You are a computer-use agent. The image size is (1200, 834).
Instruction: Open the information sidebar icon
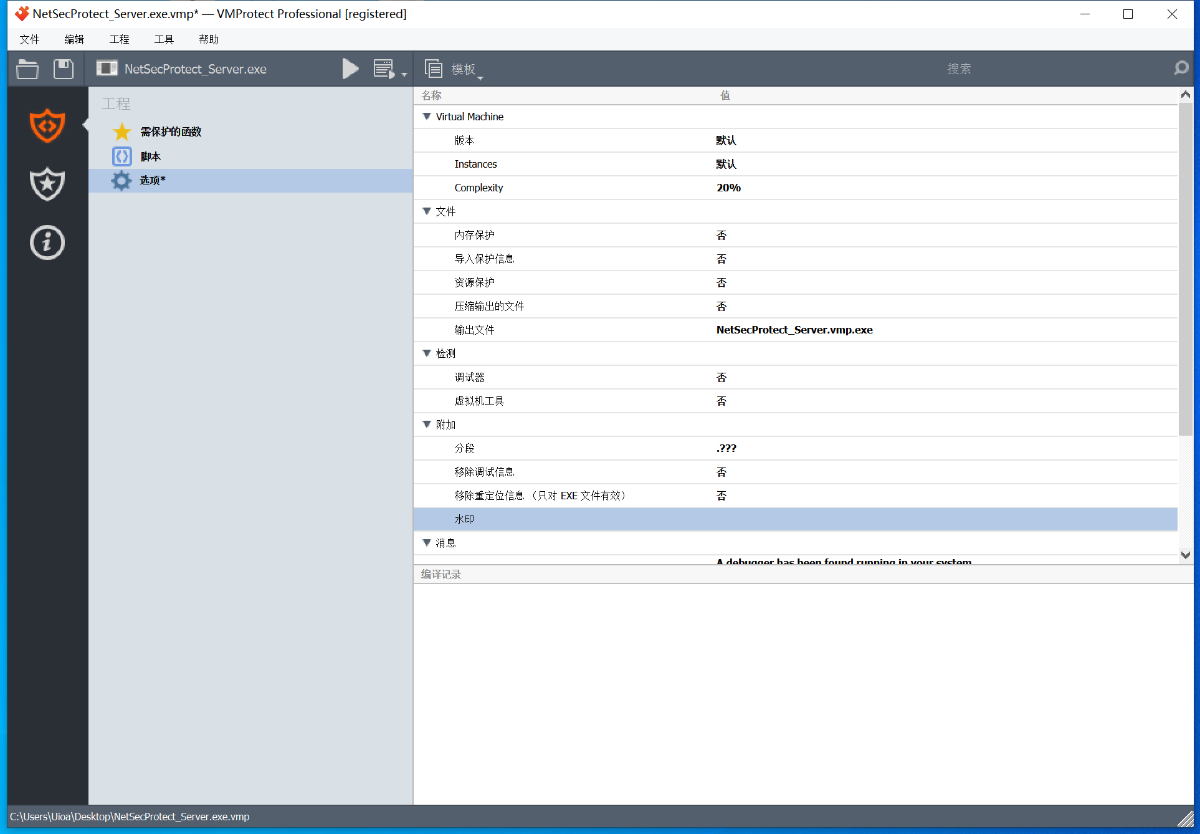coord(47,242)
